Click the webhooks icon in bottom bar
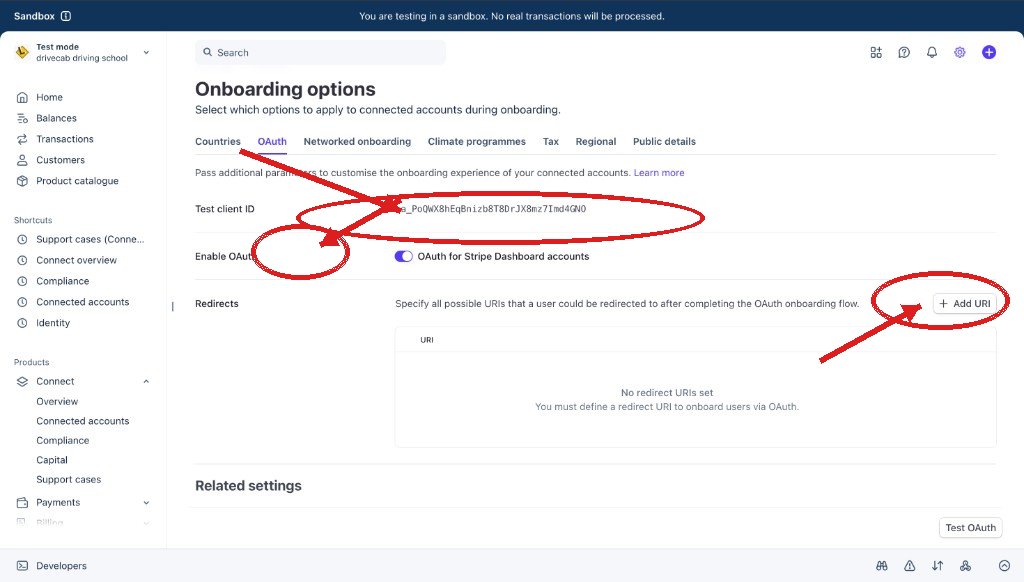1024x582 pixels. (x=965, y=566)
